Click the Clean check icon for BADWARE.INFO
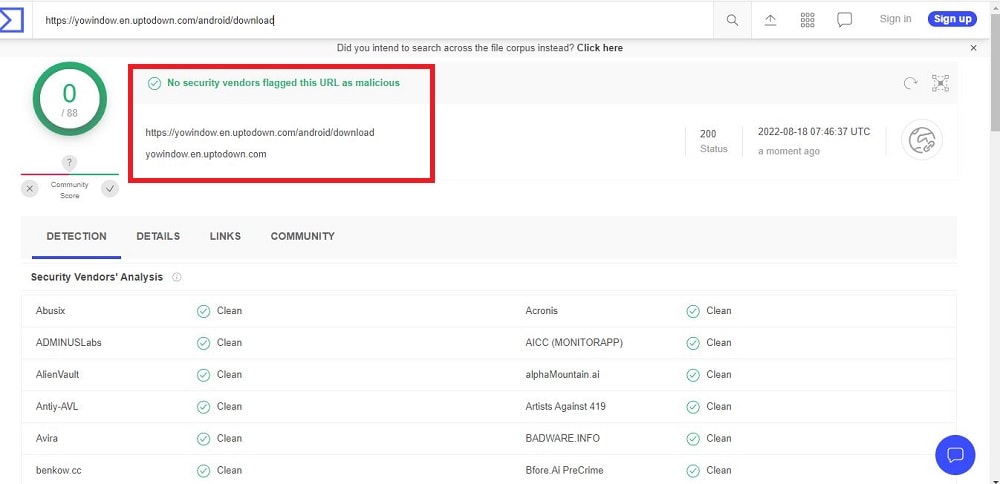The height and width of the screenshot is (484, 1000). tap(693, 439)
